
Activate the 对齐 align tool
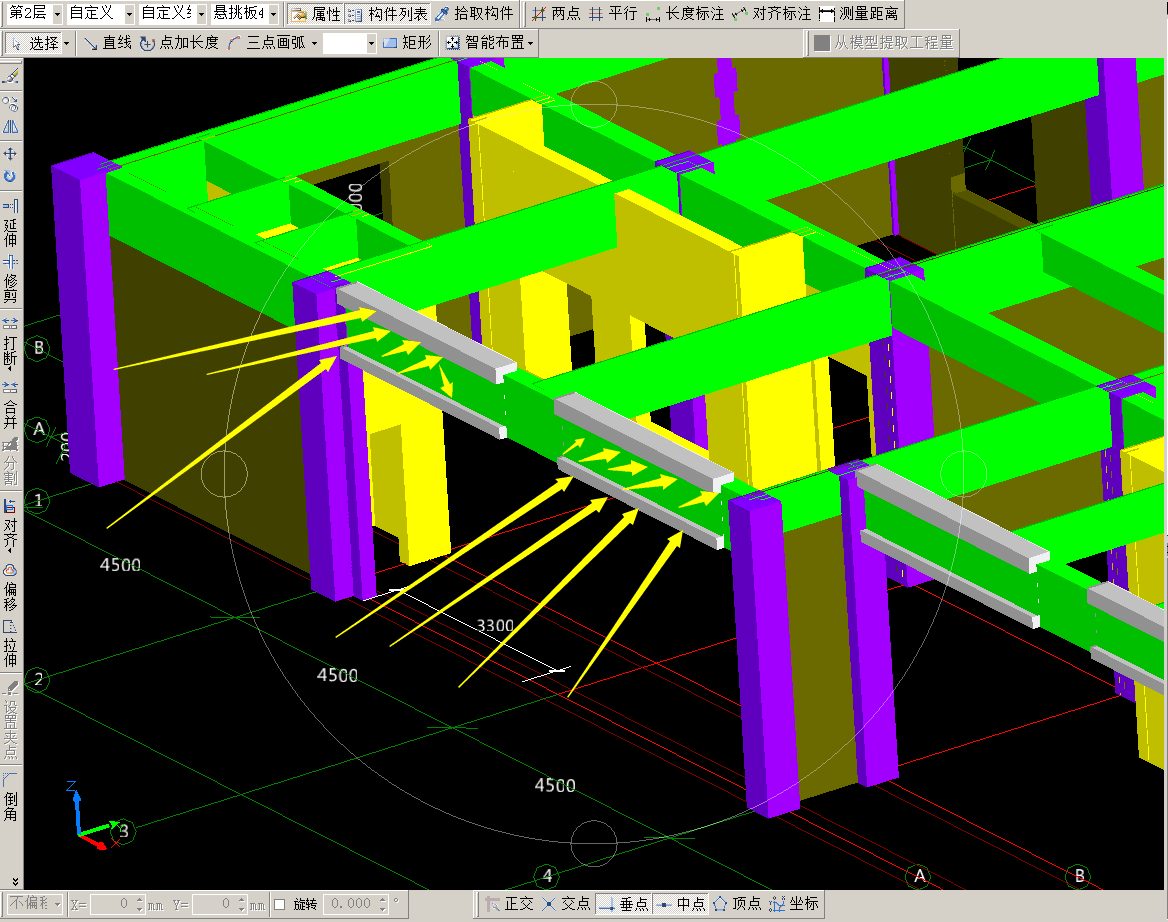tap(10, 526)
